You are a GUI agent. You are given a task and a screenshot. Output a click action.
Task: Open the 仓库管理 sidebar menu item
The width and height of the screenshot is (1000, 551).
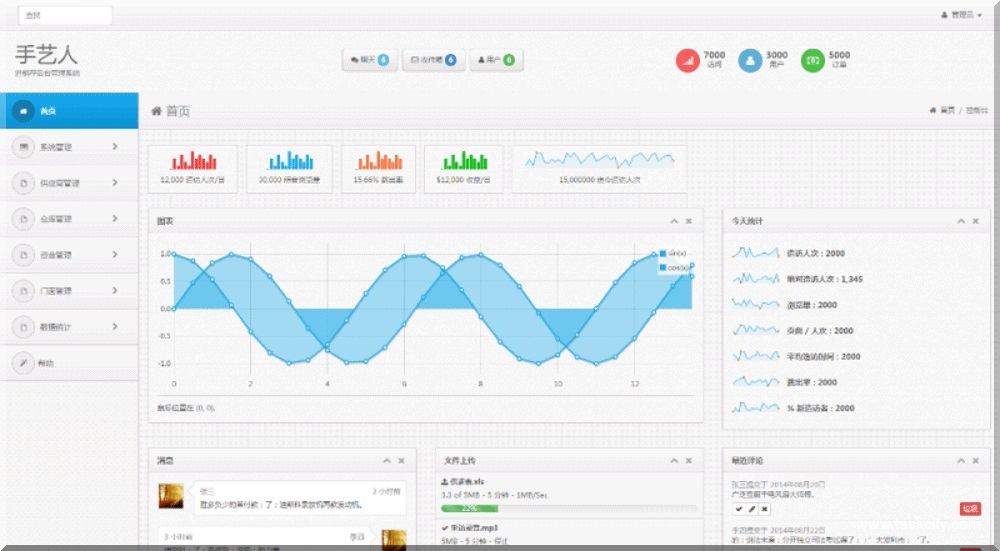coord(68,219)
